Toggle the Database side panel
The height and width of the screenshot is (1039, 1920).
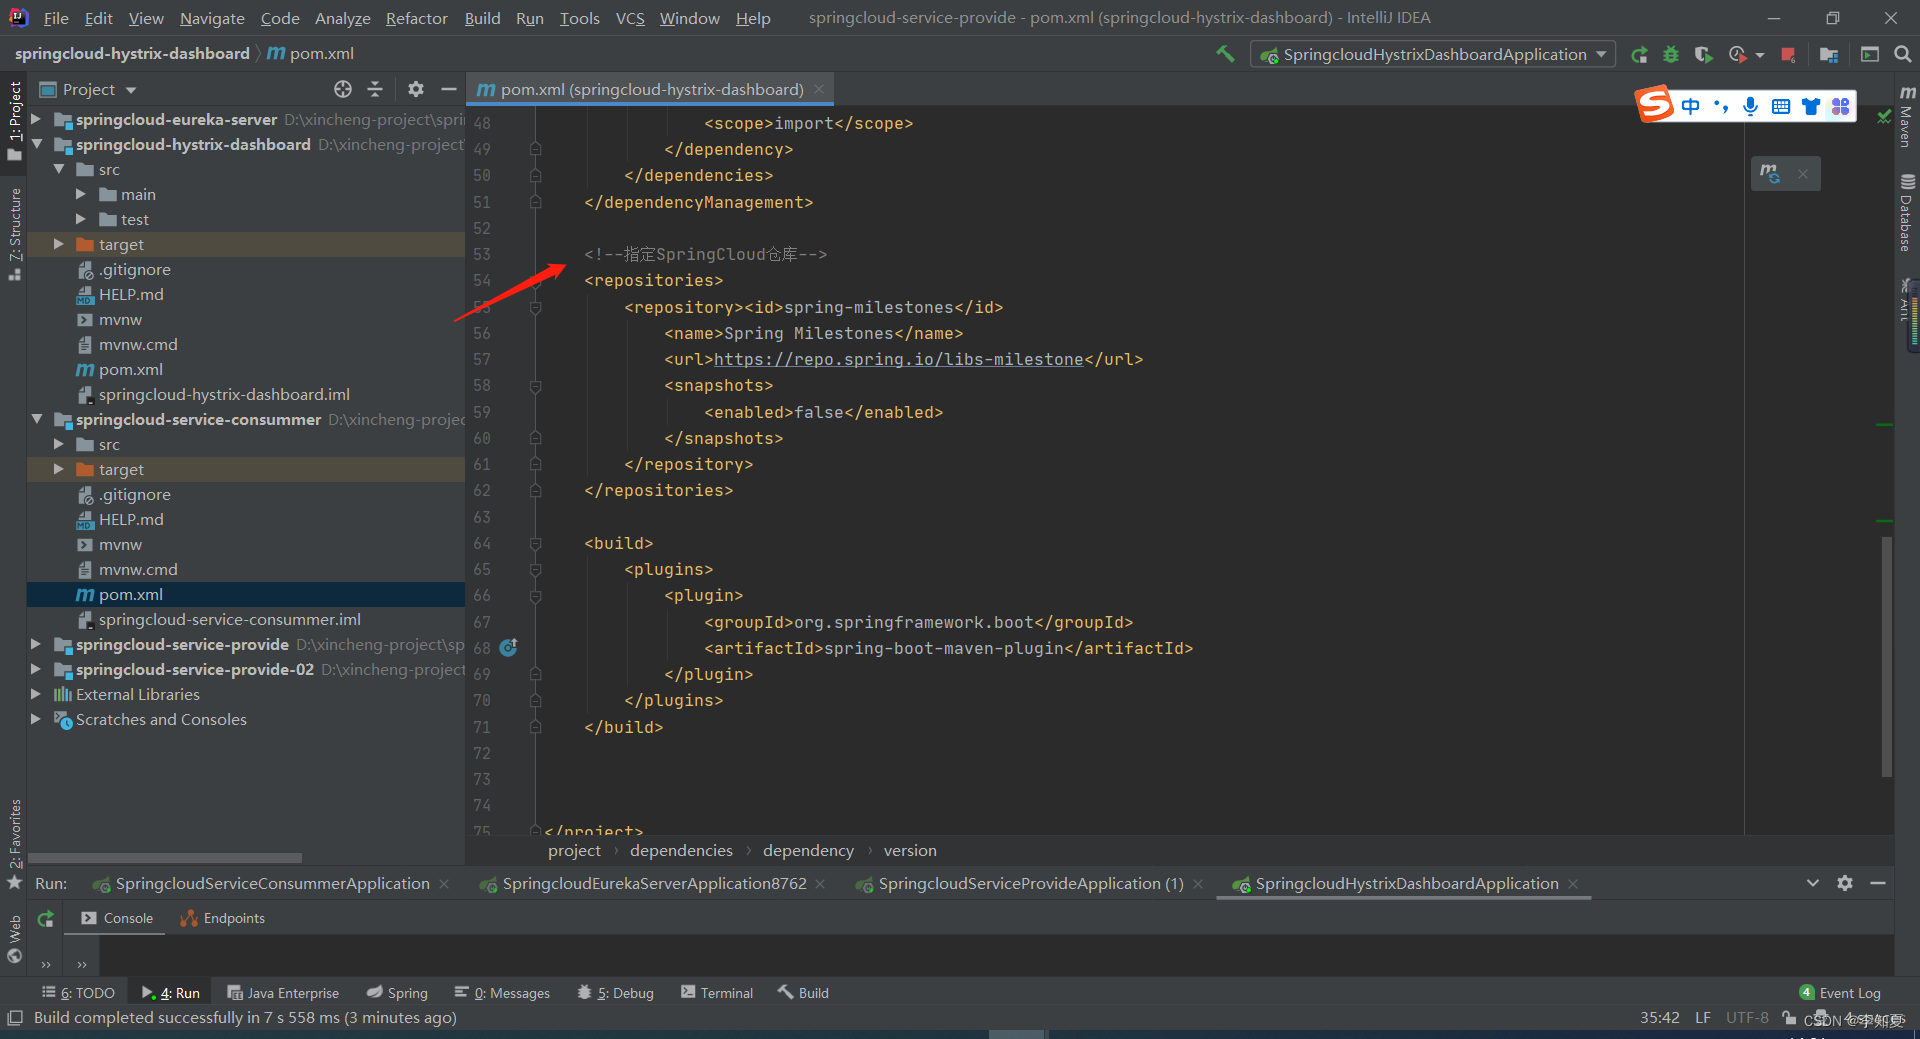click(1906, 215)
